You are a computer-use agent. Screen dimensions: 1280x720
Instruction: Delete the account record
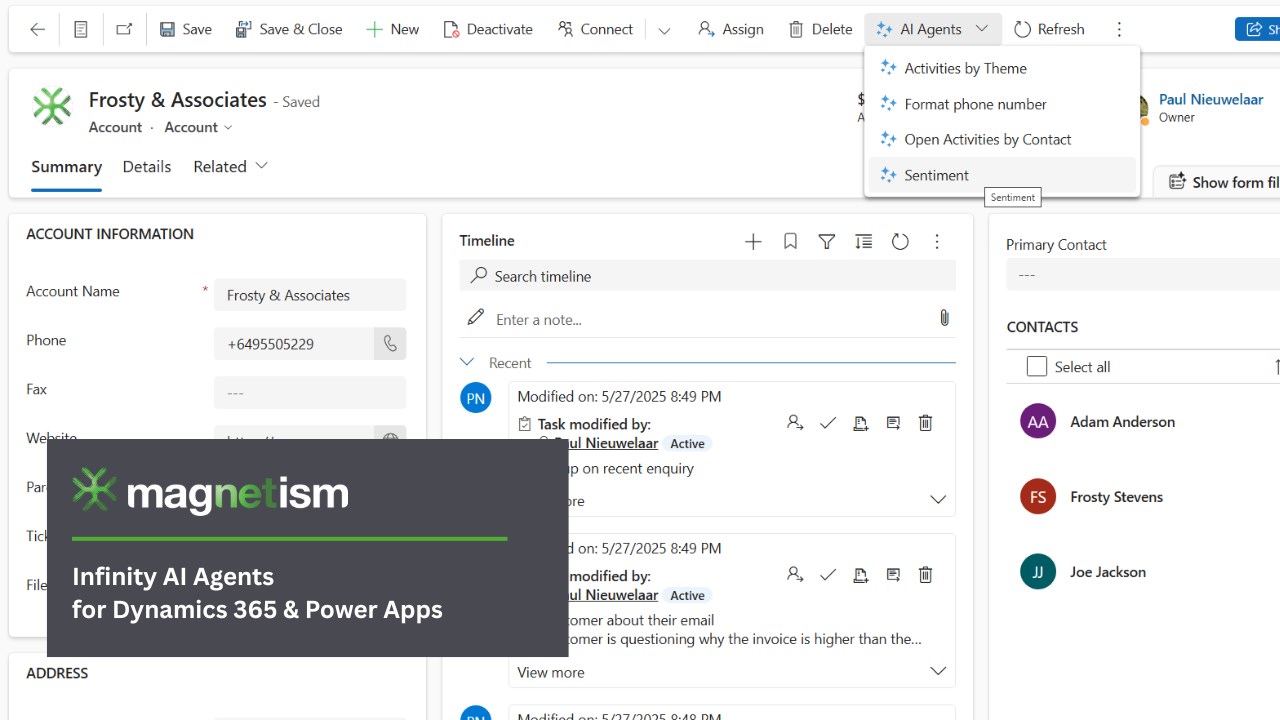(820, 29)
